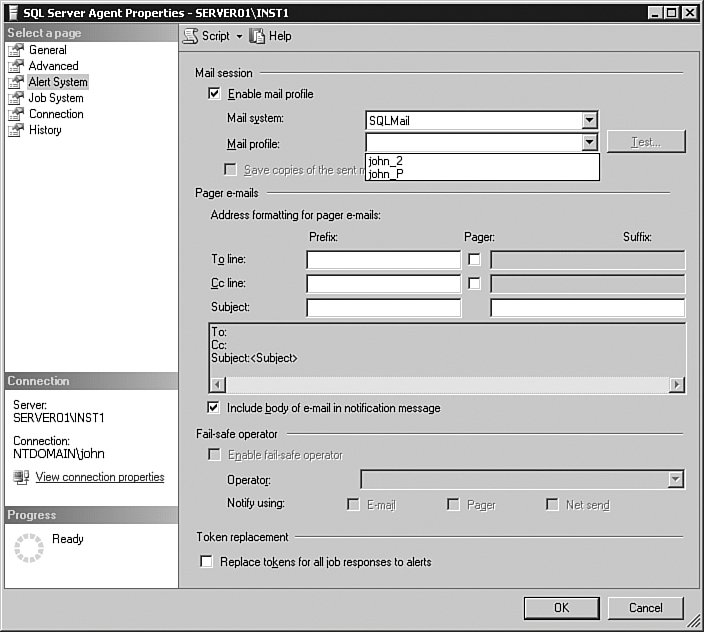Click the Connection page icon
This screenshot has height=632, width=704.
pos(16,114)
